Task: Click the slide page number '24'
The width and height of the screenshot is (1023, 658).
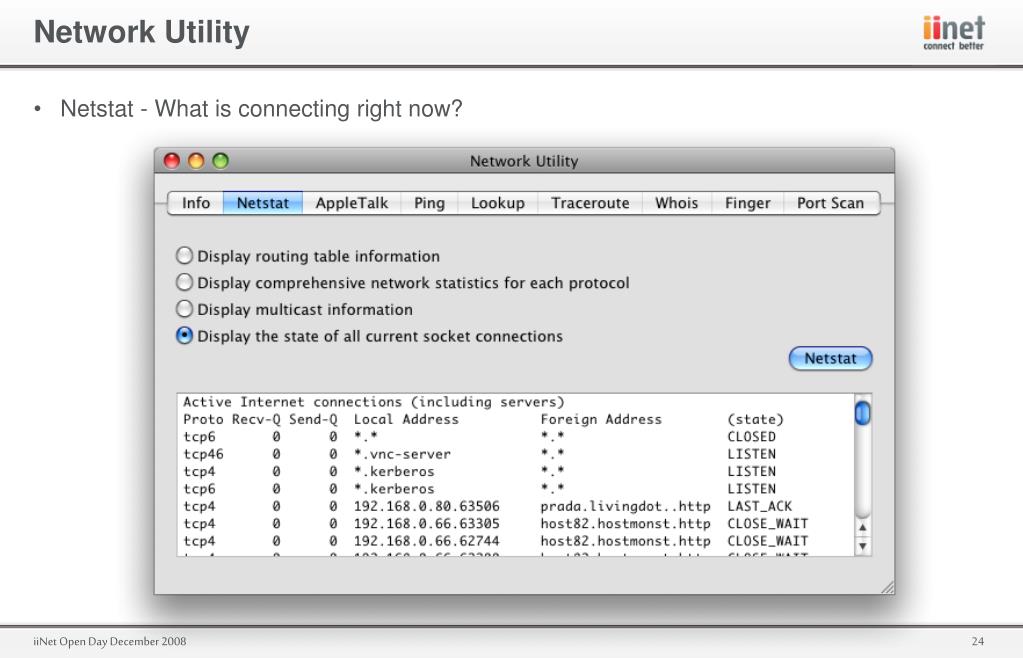Action: (x=977, y=641)
